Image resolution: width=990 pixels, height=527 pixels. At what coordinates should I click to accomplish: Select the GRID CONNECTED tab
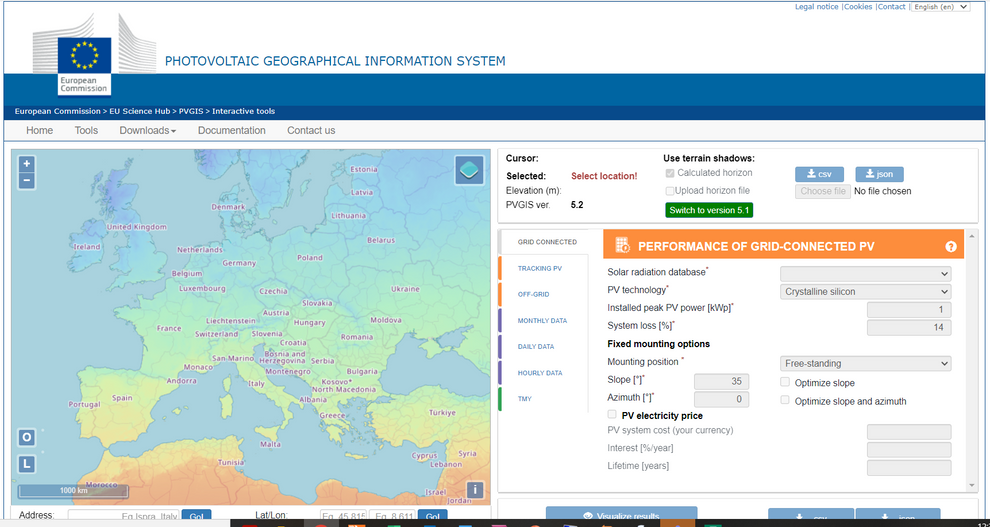[547, 242]
